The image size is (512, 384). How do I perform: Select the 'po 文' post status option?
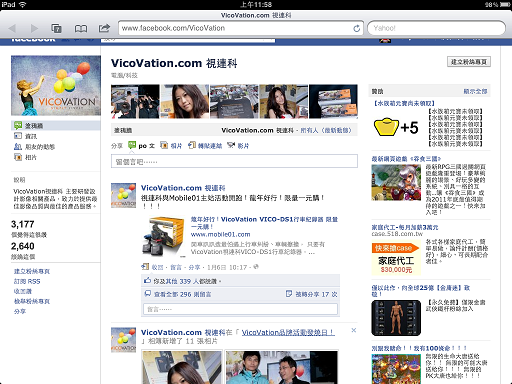point(142,145)
